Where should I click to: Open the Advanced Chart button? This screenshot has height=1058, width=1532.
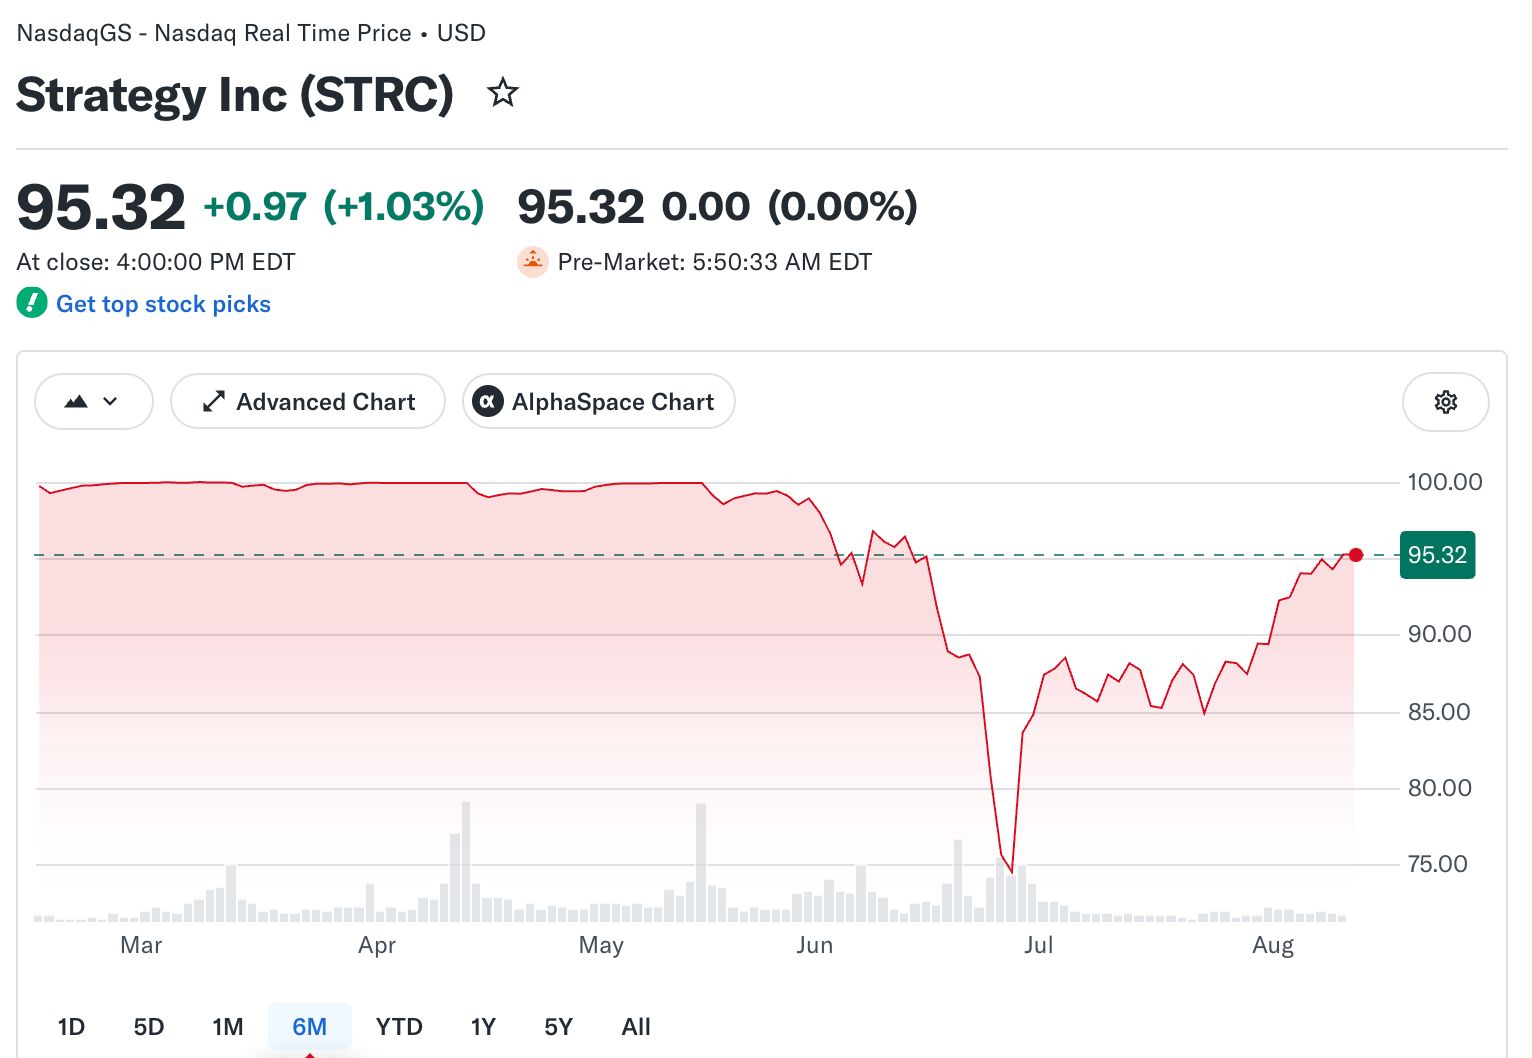[x=308, y=402]
